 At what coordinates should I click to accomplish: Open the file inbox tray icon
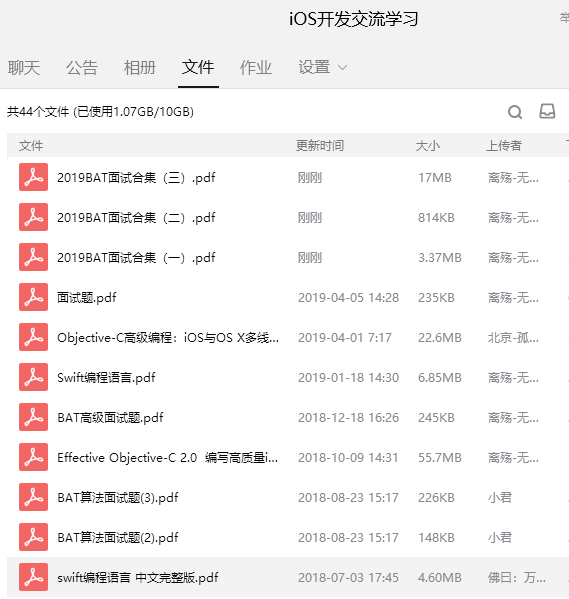coord(547,111)
